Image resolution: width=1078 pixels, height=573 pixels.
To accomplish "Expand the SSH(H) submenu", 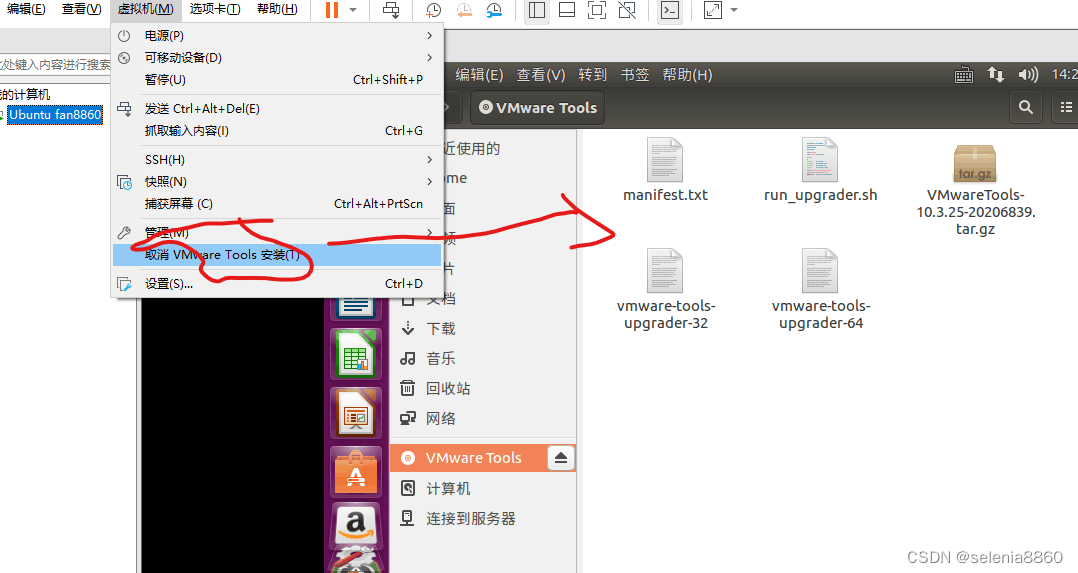I will [x=277, y=160].
